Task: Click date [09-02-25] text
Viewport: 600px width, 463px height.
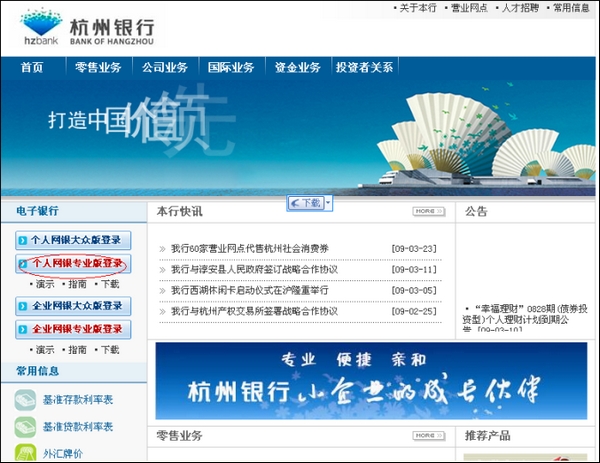Action: [414, 311]
